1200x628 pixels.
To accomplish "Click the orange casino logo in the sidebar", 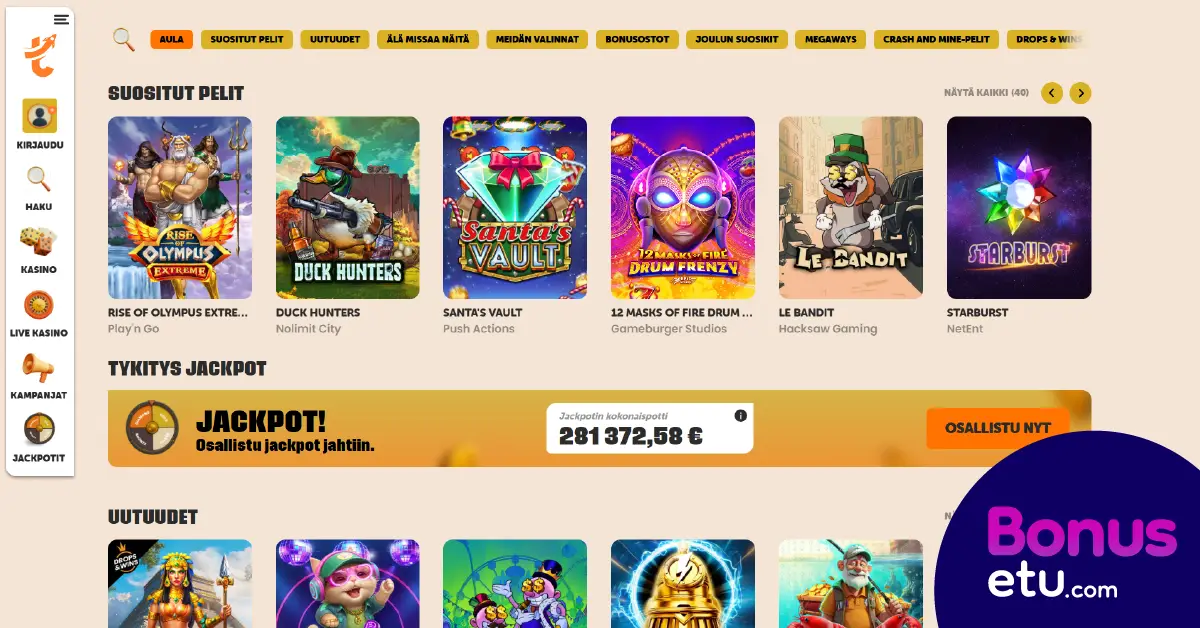I will pos(40,56).
